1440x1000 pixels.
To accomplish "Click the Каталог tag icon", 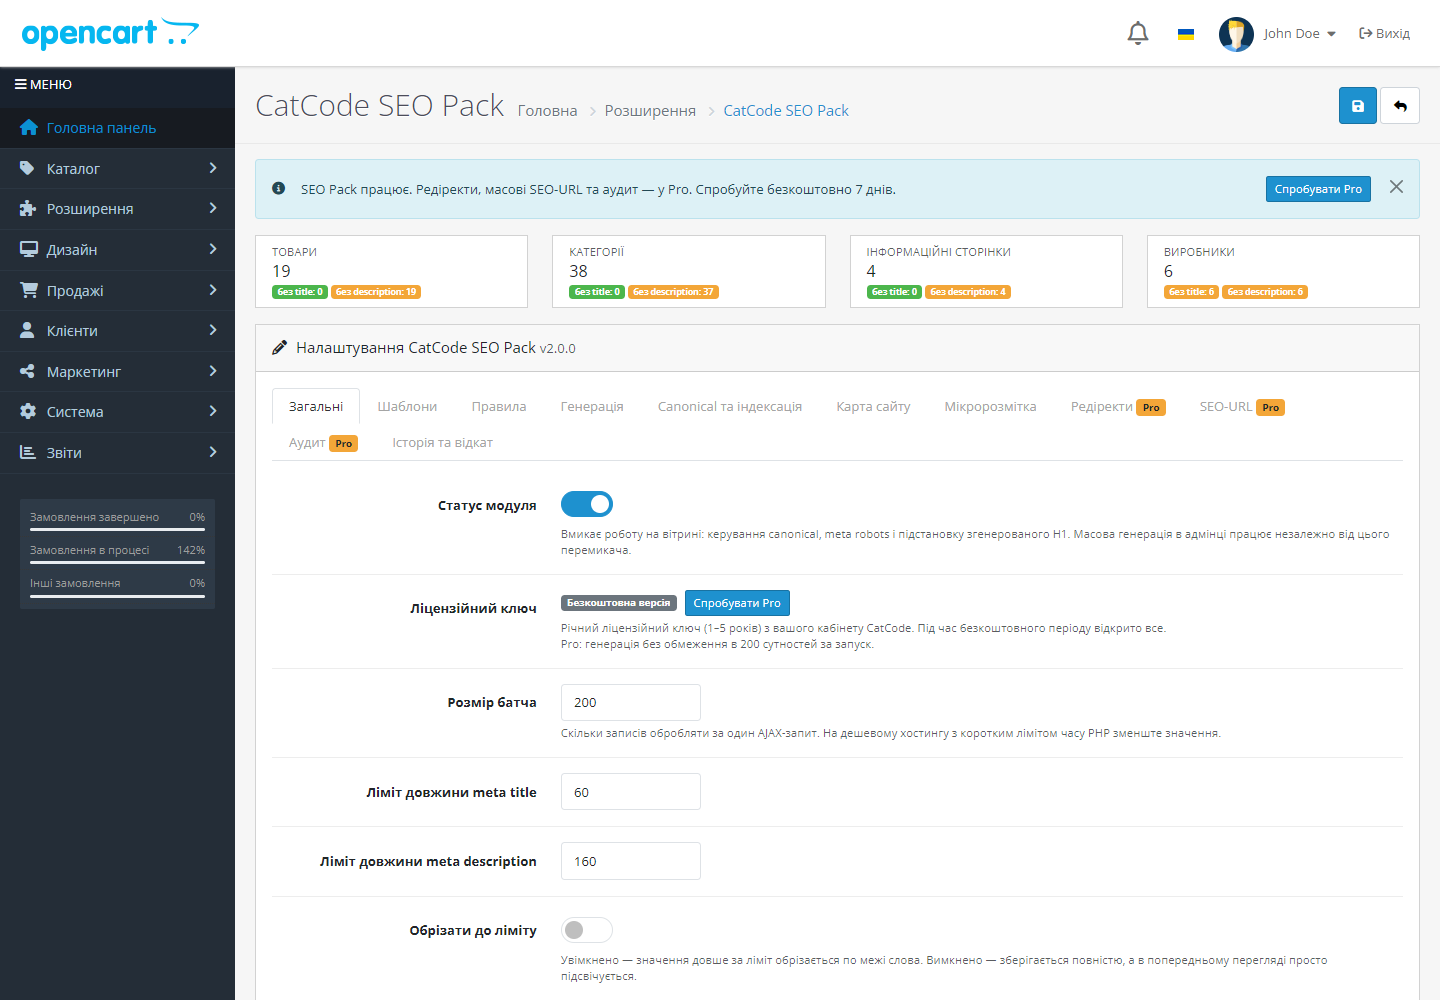I will pos(28,168).
